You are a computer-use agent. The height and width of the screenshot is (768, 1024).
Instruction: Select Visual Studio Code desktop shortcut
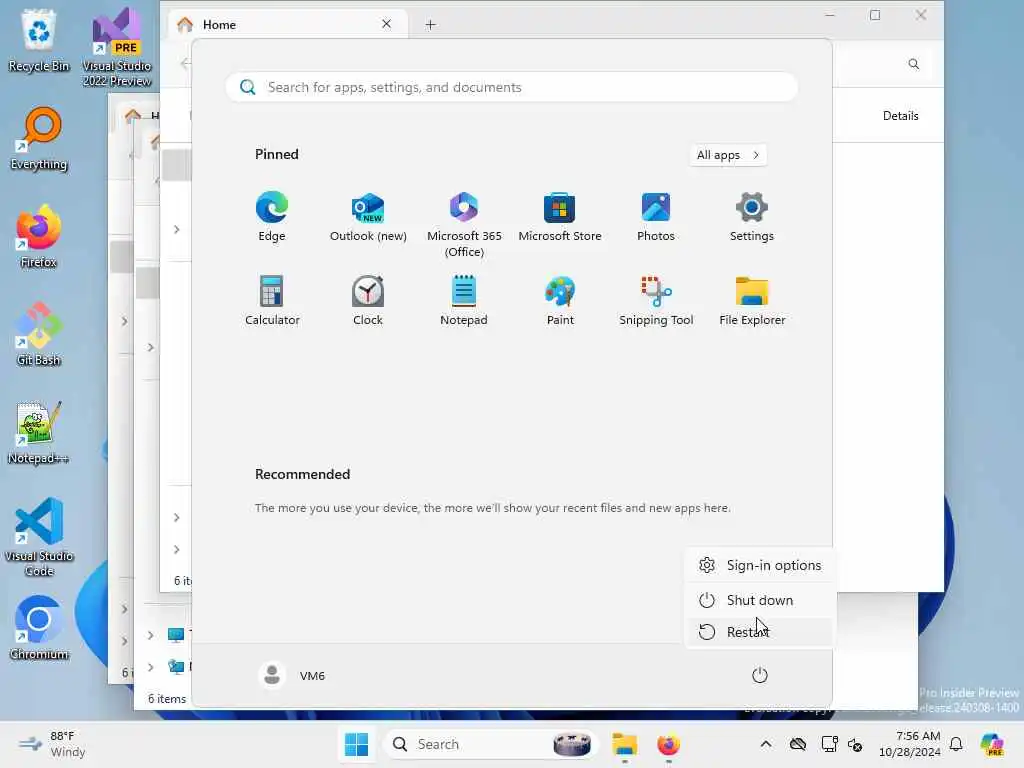pos(39,537)
